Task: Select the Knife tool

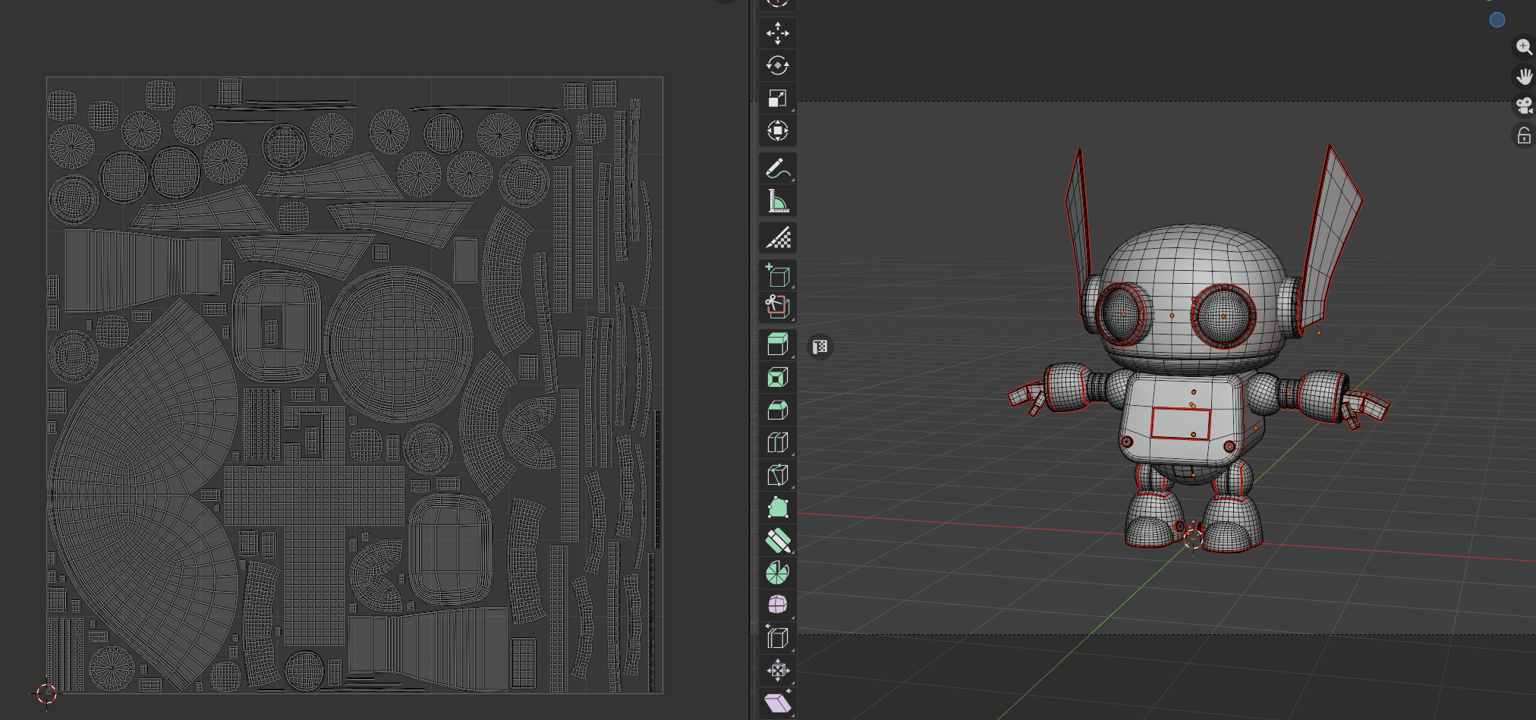Action: (x=777, y=475)
